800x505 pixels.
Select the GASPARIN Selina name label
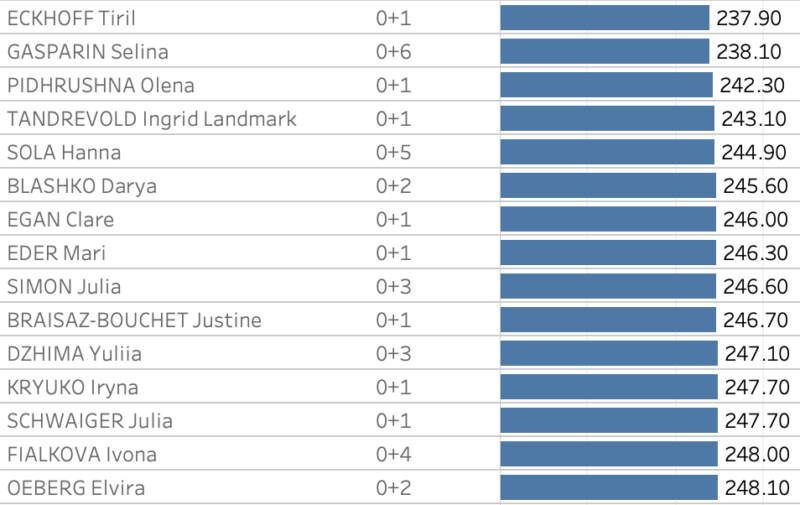coord(88,52)
